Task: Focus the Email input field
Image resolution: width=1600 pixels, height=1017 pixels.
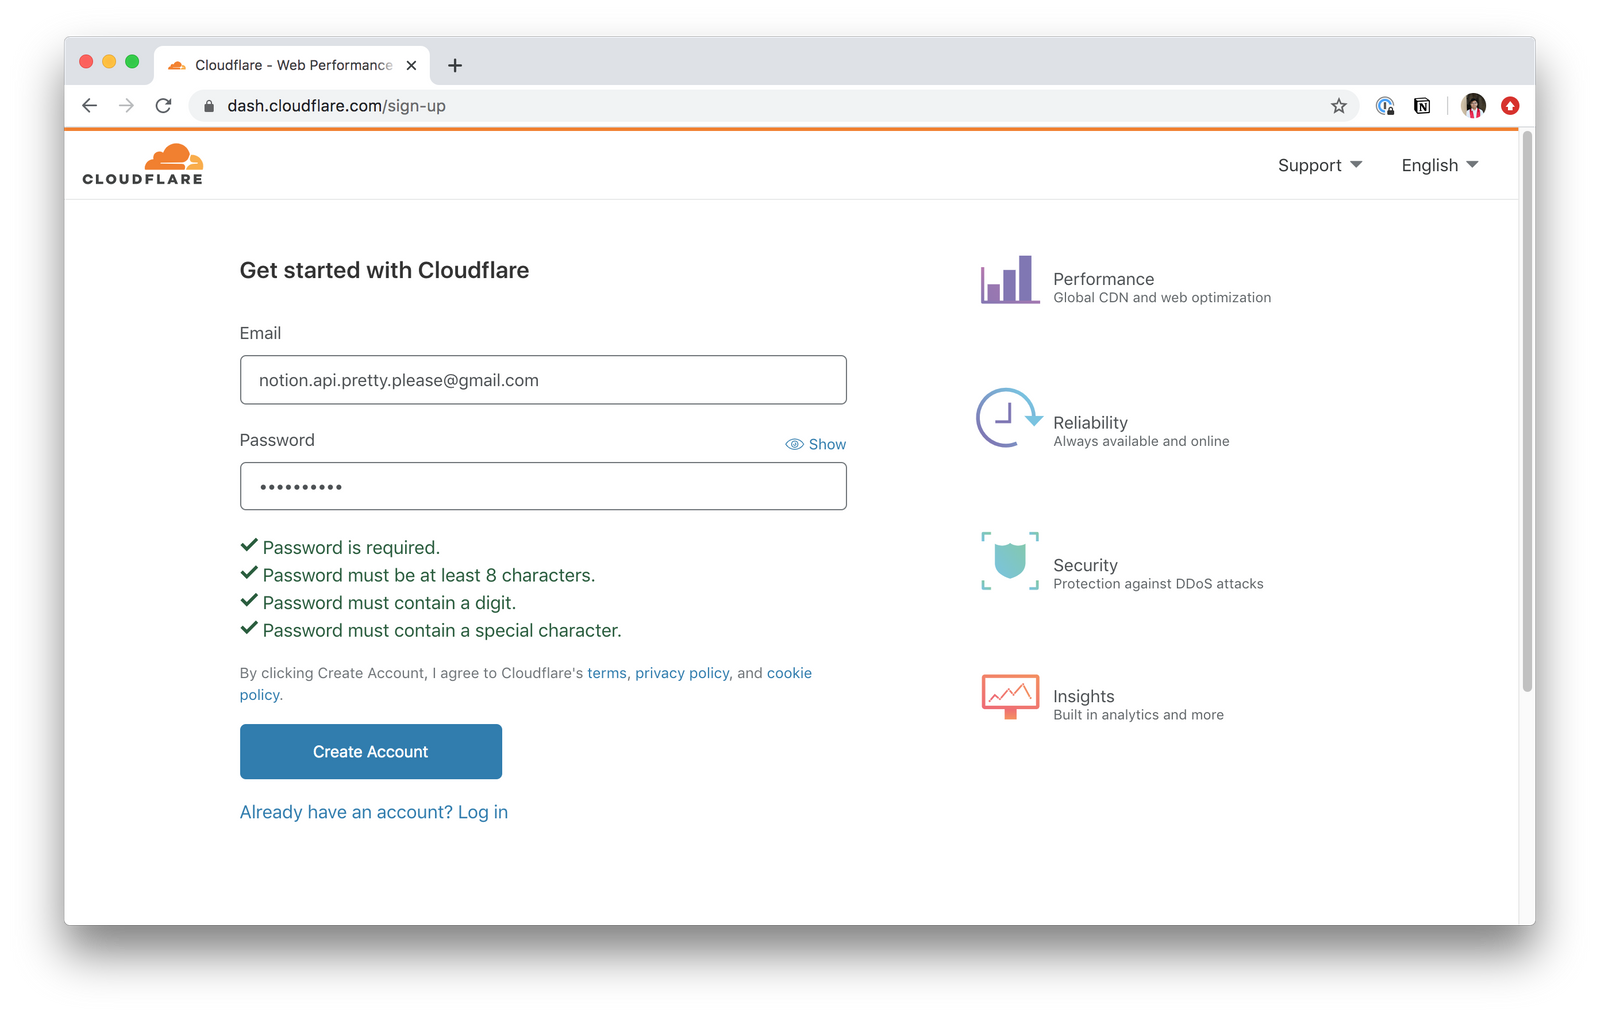Action: pos(543,380)
